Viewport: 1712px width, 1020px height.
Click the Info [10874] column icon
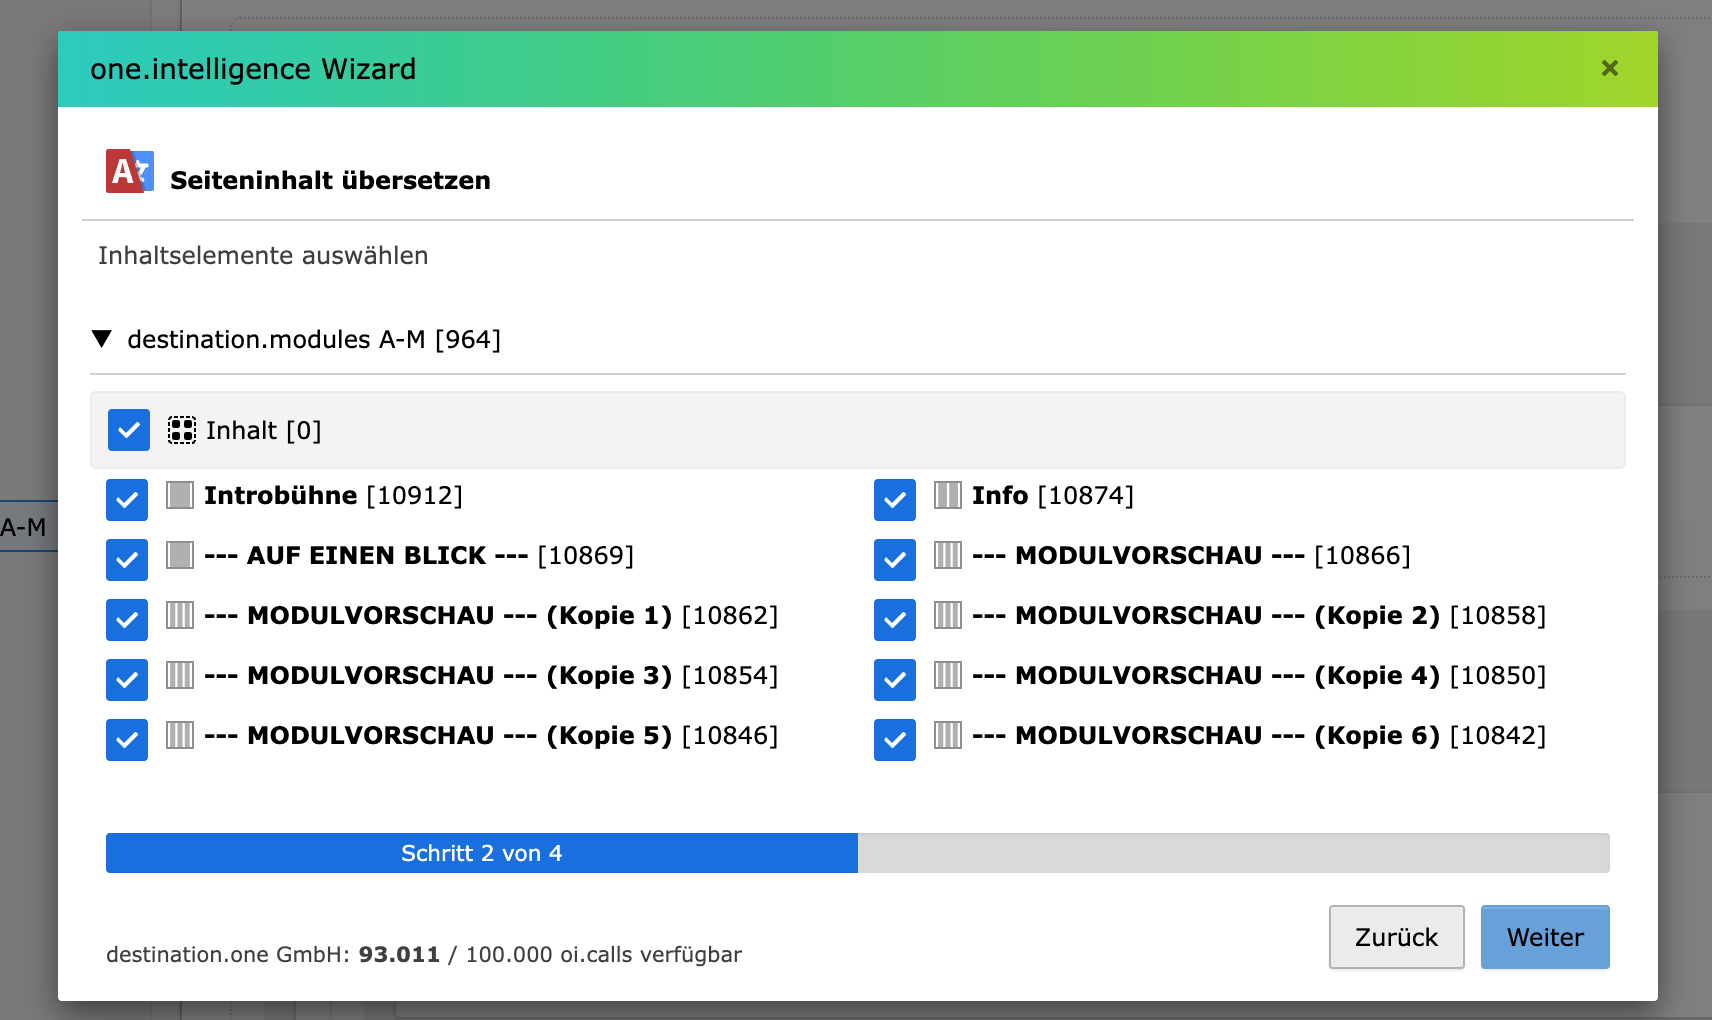point(947,495)
